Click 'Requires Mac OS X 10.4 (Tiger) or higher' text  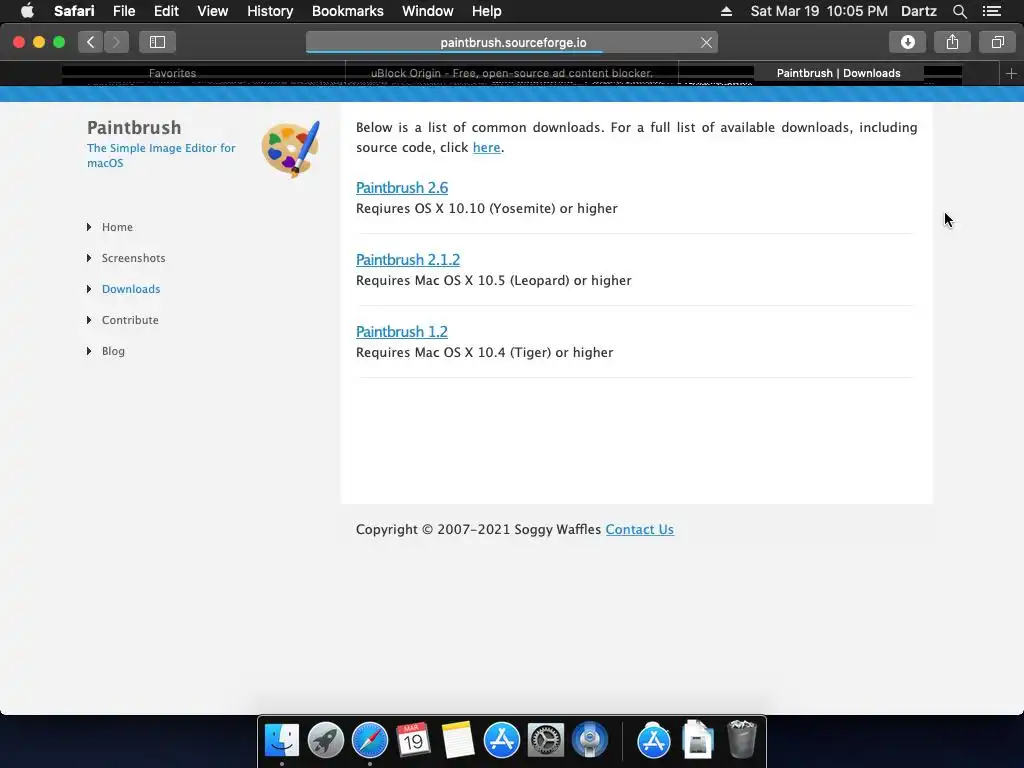485,352
